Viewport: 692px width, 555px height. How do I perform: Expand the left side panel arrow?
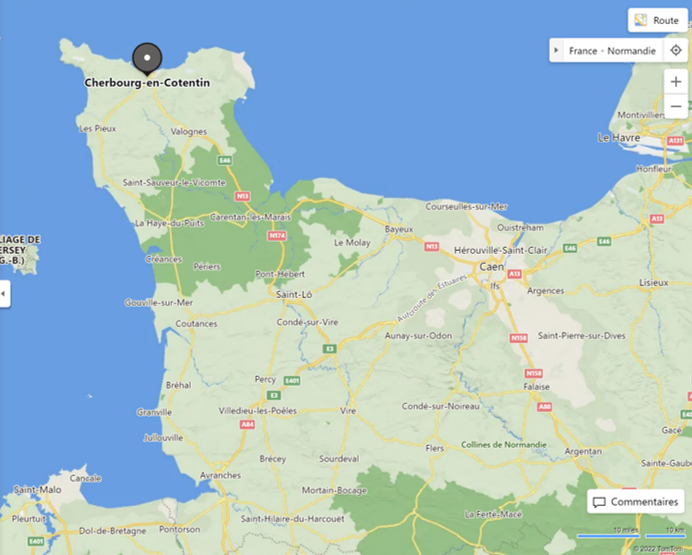4,293
